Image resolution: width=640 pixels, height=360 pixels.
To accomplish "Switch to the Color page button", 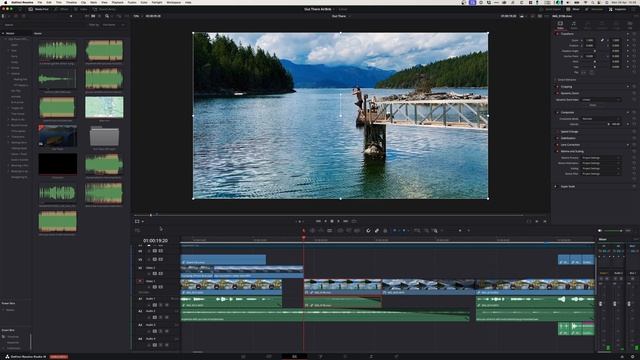I will click(x=345, y=356).
